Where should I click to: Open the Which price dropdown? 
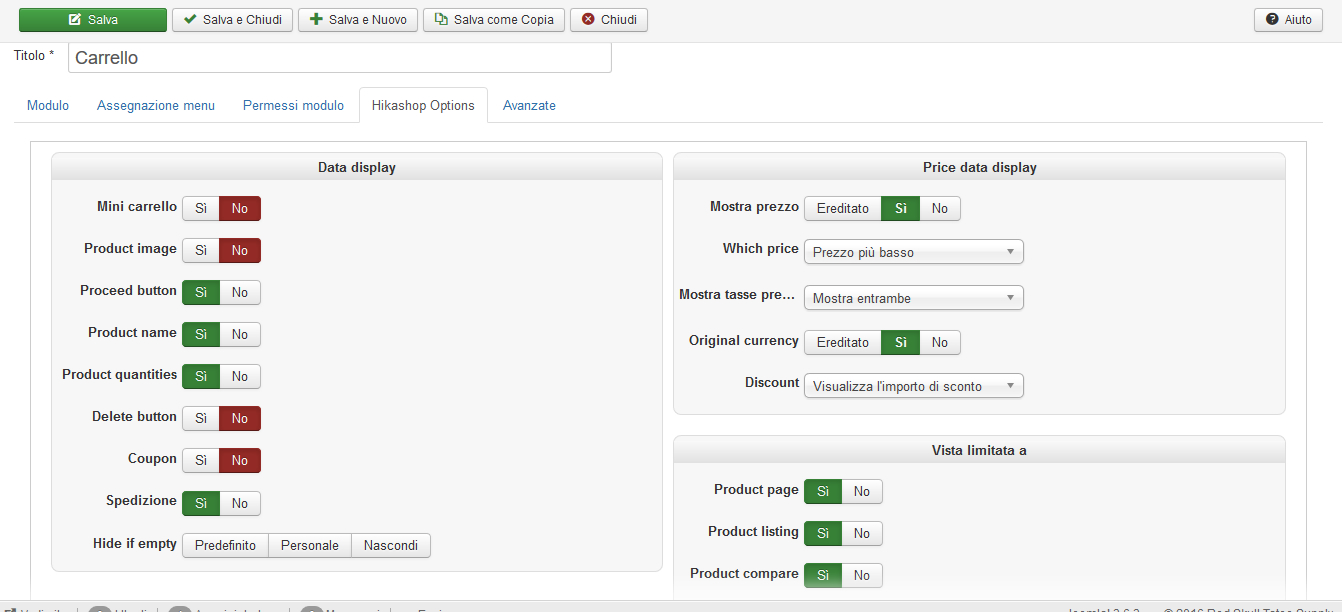[x=913, y=252]
